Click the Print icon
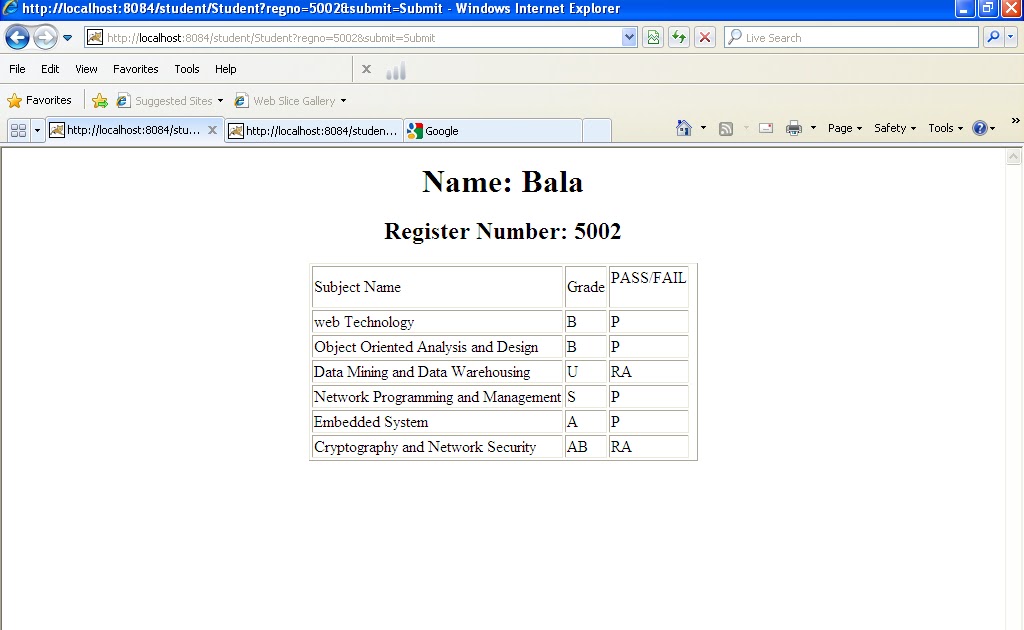 (794, 128)
